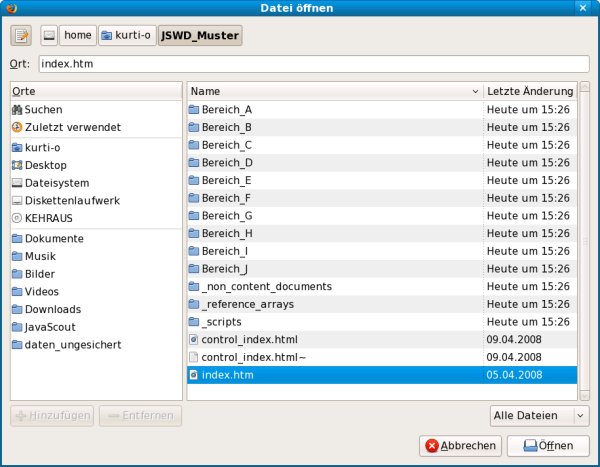The image size is (600, 467).
Task: Select the JavaScout bookmark folder
Action: click(50, 327)
